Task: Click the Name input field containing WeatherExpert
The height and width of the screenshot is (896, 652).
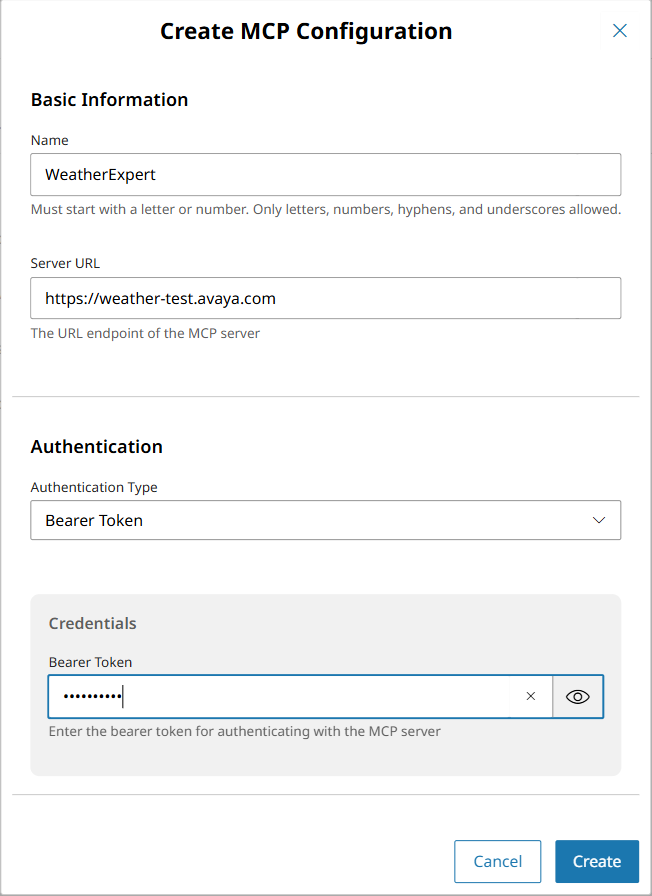Action: coord(326,174)
